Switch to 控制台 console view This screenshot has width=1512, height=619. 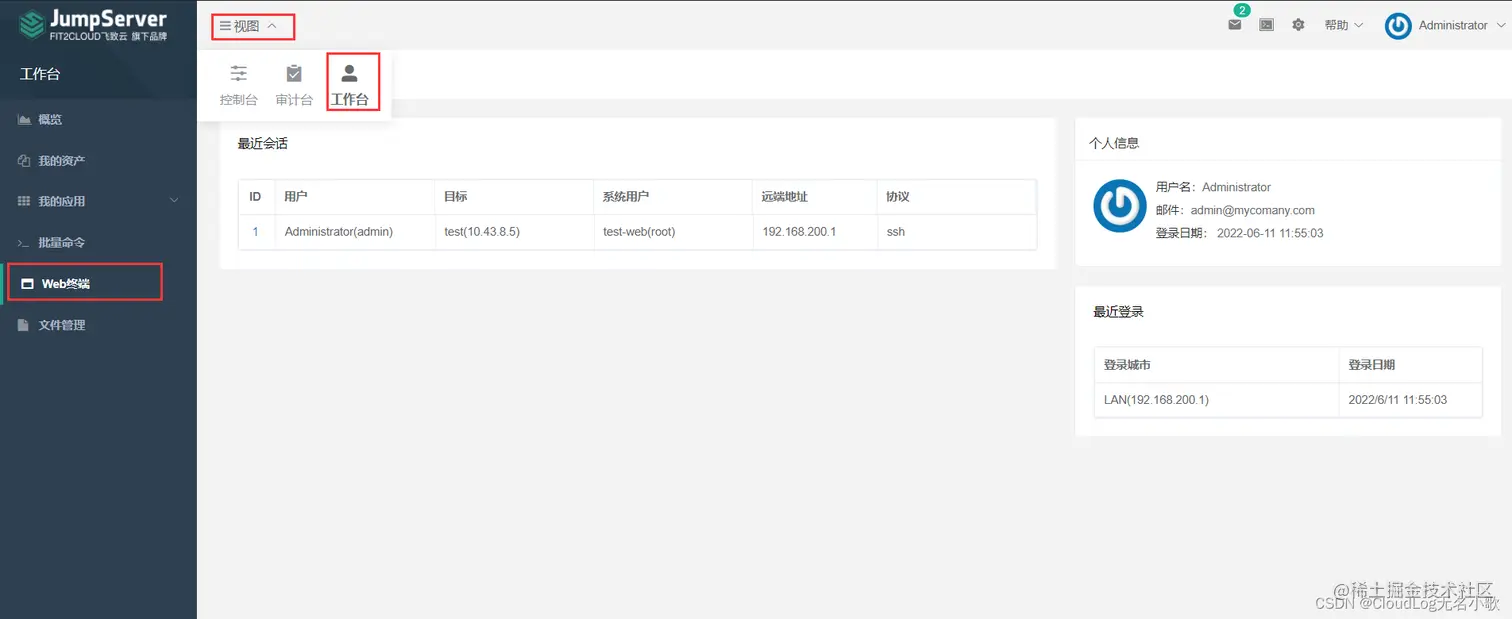point(239,85)
